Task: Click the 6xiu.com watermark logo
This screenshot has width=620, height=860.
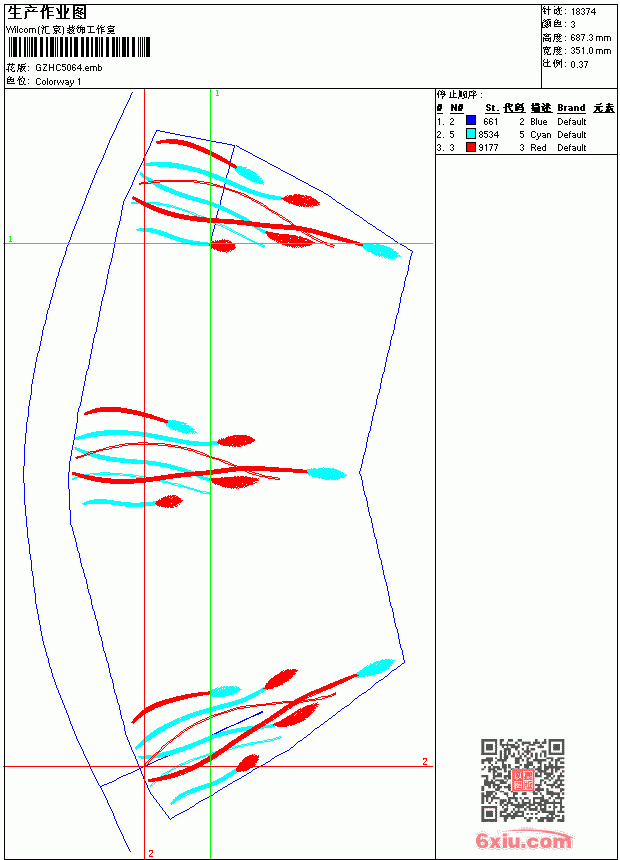Action: coord(523,839)
